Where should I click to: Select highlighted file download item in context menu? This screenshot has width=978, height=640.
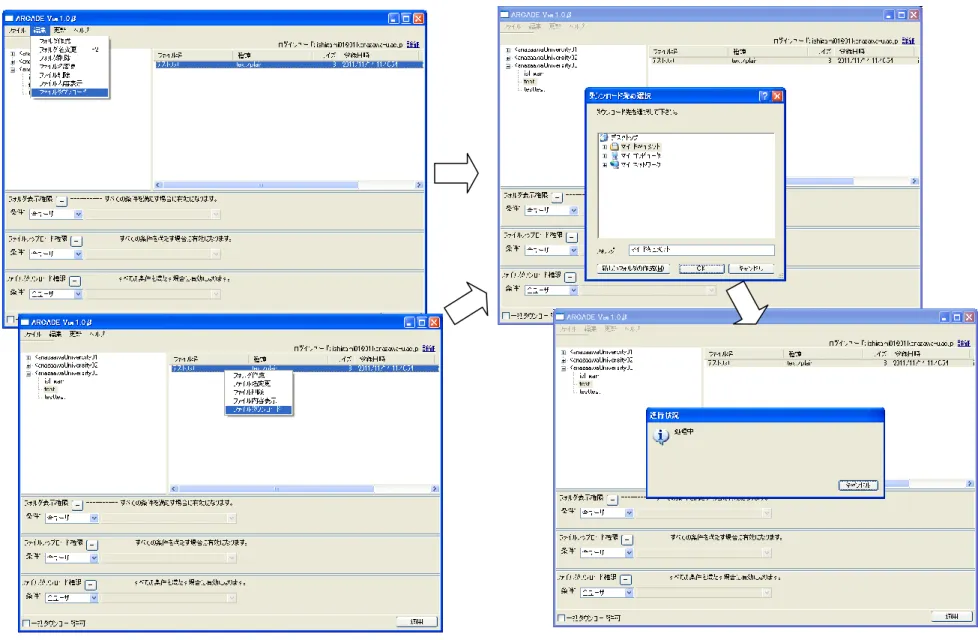coord(258,410)
